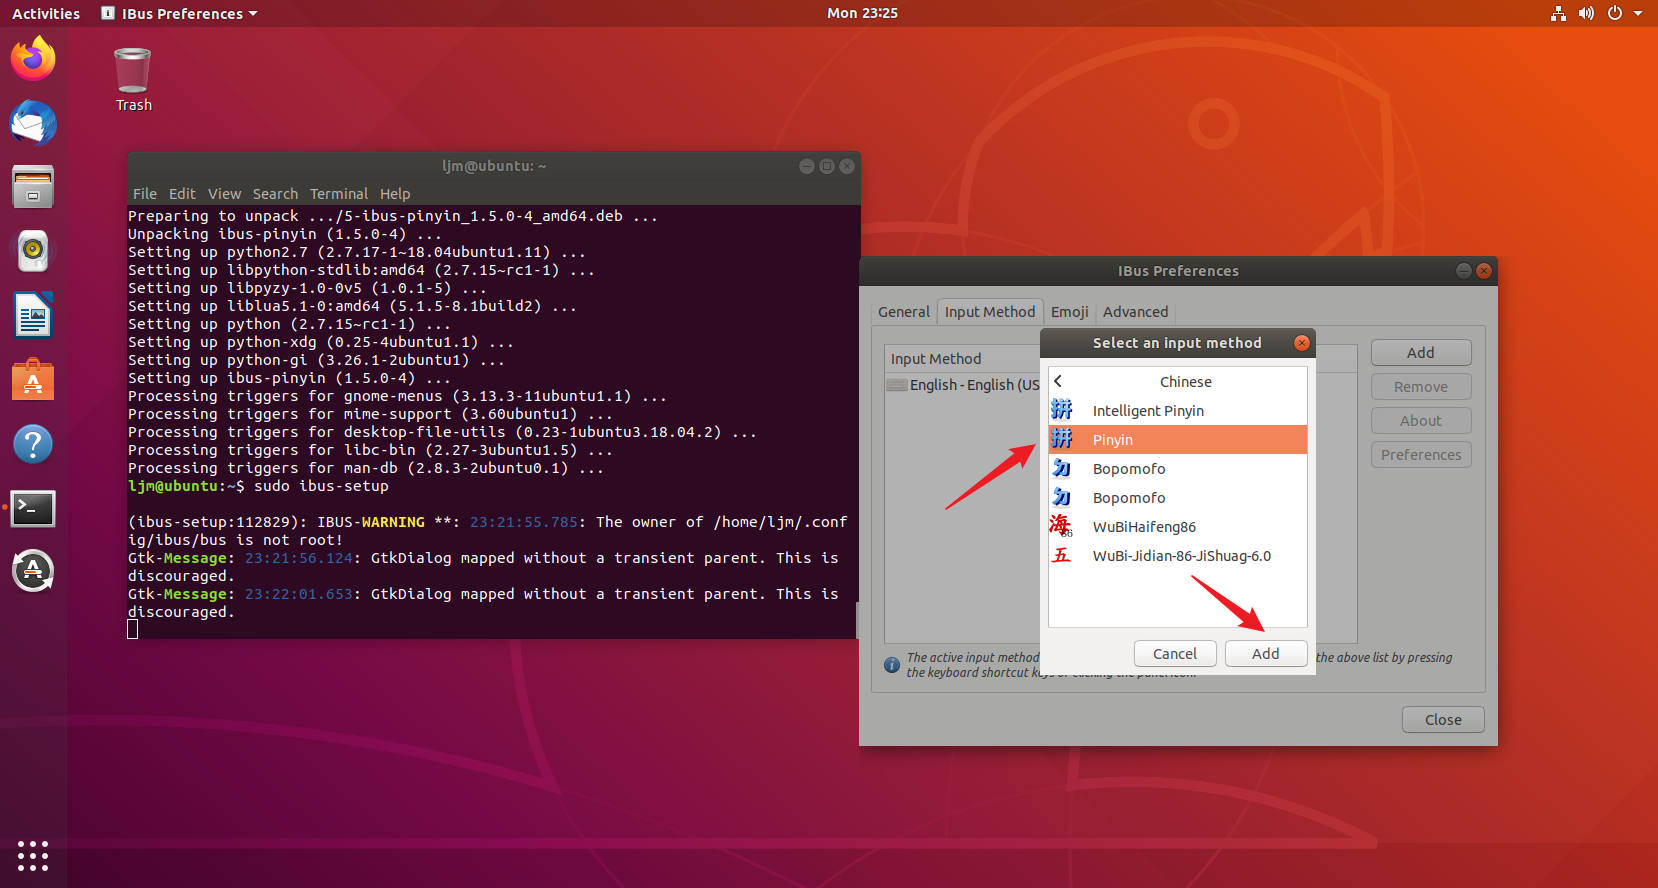Click the WuBiHaifeng86 input method icon
The width and height of the screenshot is (1658, 888).
click(x=1062, y=526)
